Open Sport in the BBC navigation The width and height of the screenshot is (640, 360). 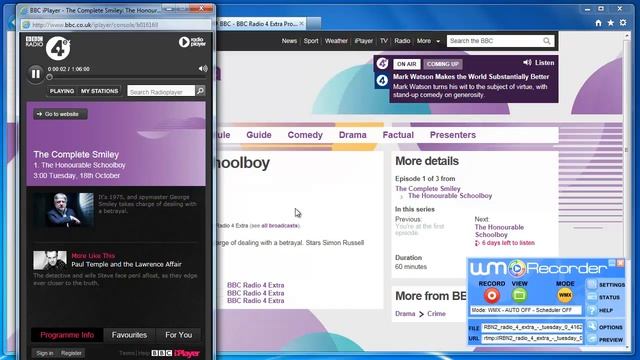[x=311, y=41]
